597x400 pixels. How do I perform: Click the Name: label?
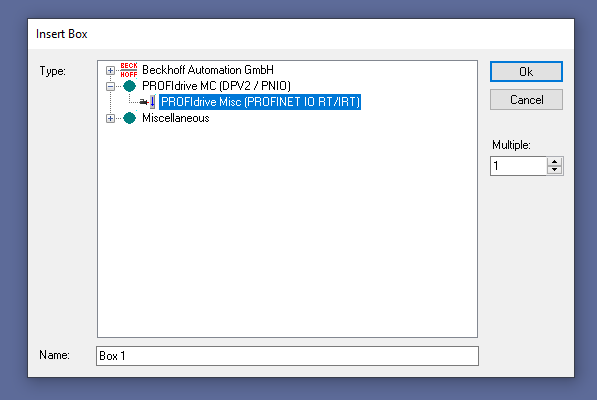coord(54,355)
